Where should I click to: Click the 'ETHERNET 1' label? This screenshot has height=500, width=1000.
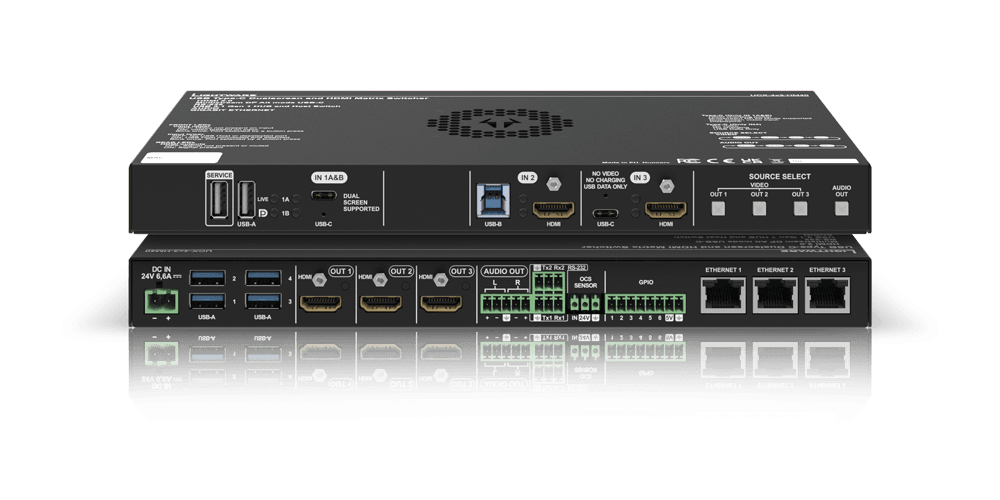coord(723,270)
